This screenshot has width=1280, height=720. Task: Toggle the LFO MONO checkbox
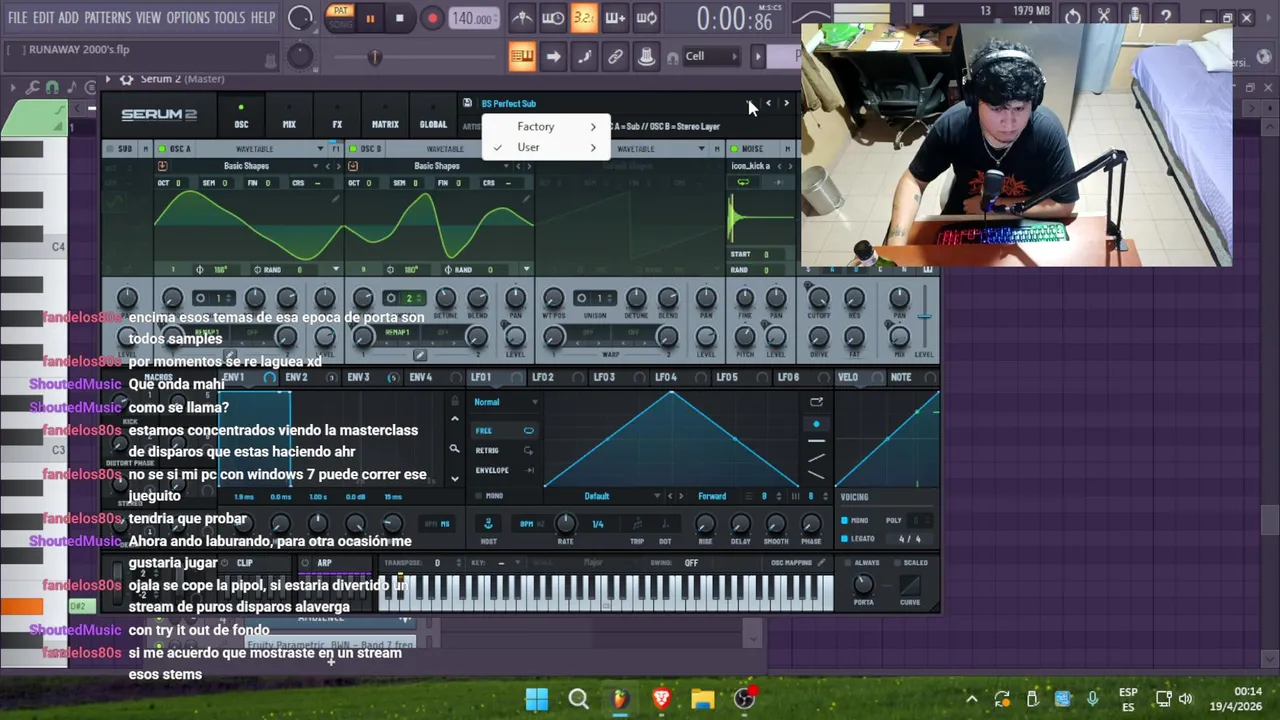[479, 496]
